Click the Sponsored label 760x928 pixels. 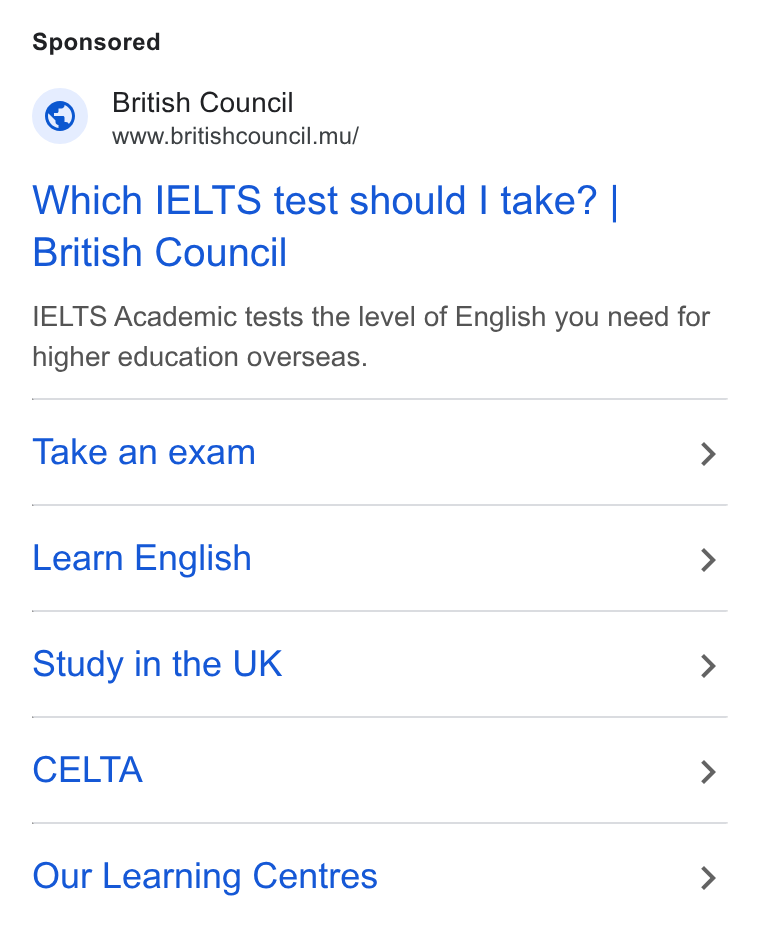tap(96, 42)
